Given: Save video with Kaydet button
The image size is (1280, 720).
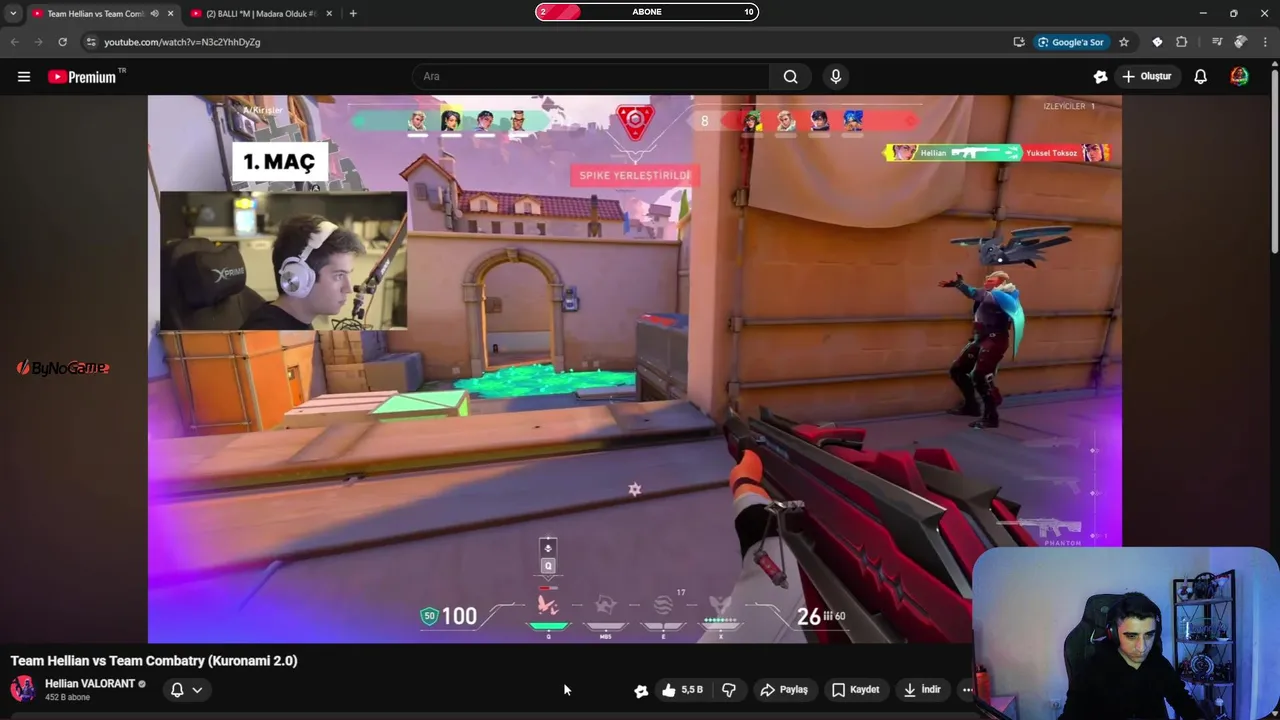Looking at the screenshot, I should 856,690.
